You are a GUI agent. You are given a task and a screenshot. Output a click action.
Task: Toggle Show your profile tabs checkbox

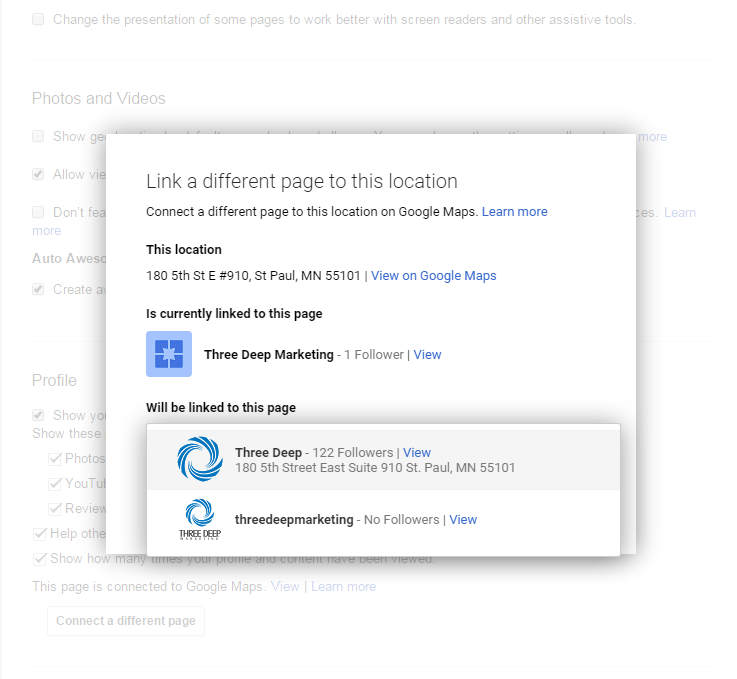point(38,415)
